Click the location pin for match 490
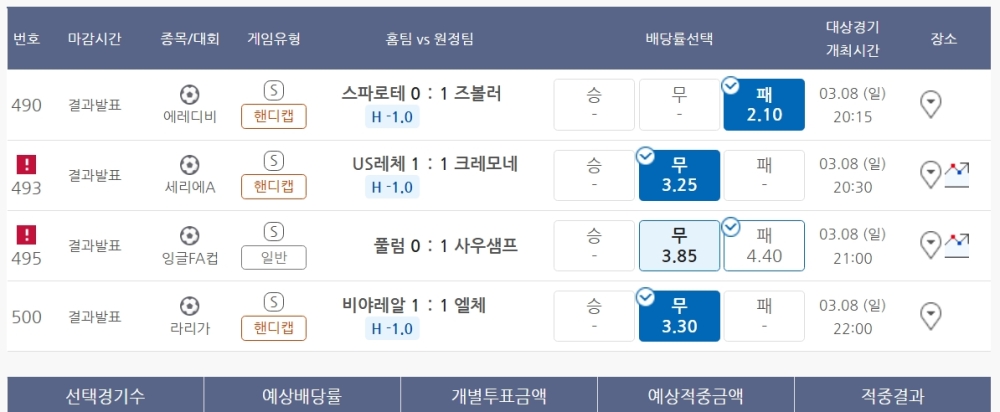 tap(931, 104)
